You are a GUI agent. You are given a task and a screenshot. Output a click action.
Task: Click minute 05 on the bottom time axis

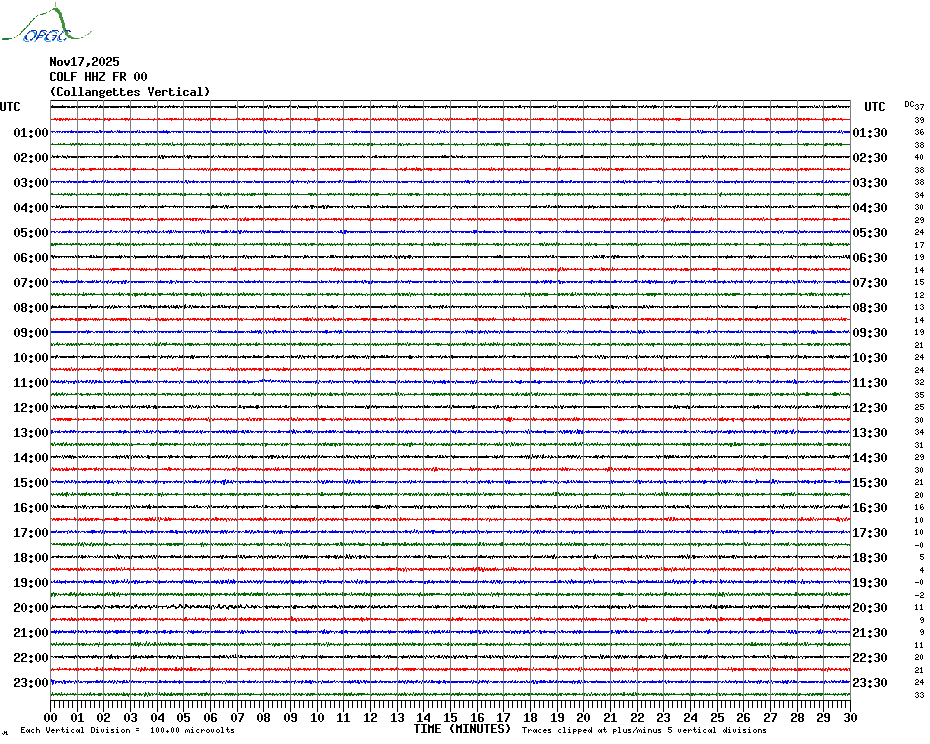[x=184, y=717]
